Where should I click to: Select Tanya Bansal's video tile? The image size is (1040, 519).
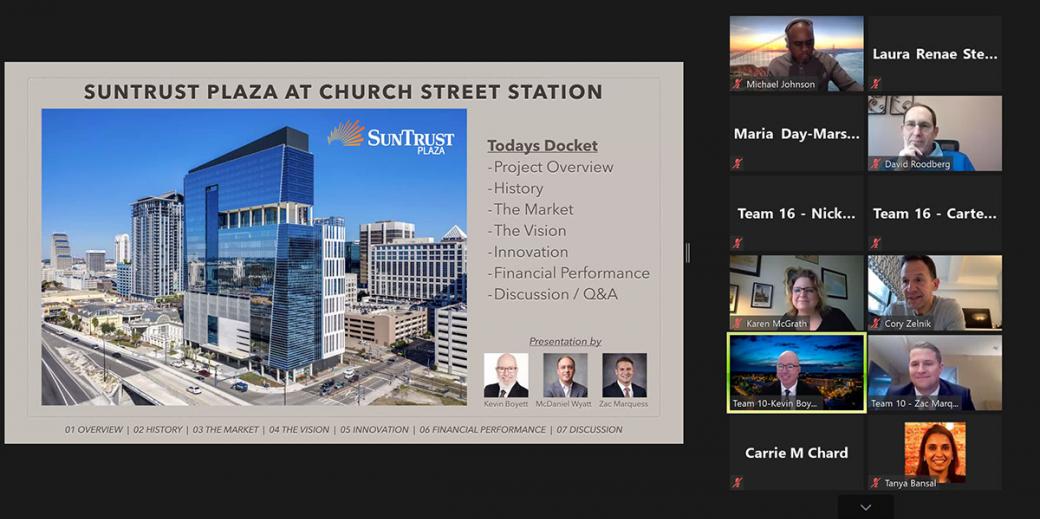click(x=935, y=452)
